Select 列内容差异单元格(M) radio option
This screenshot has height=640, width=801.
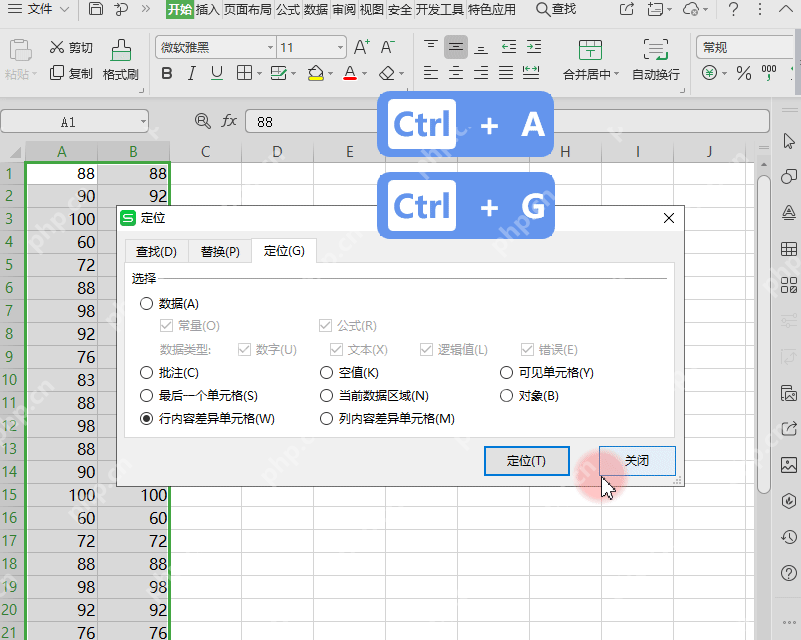[x=326, y=418]
